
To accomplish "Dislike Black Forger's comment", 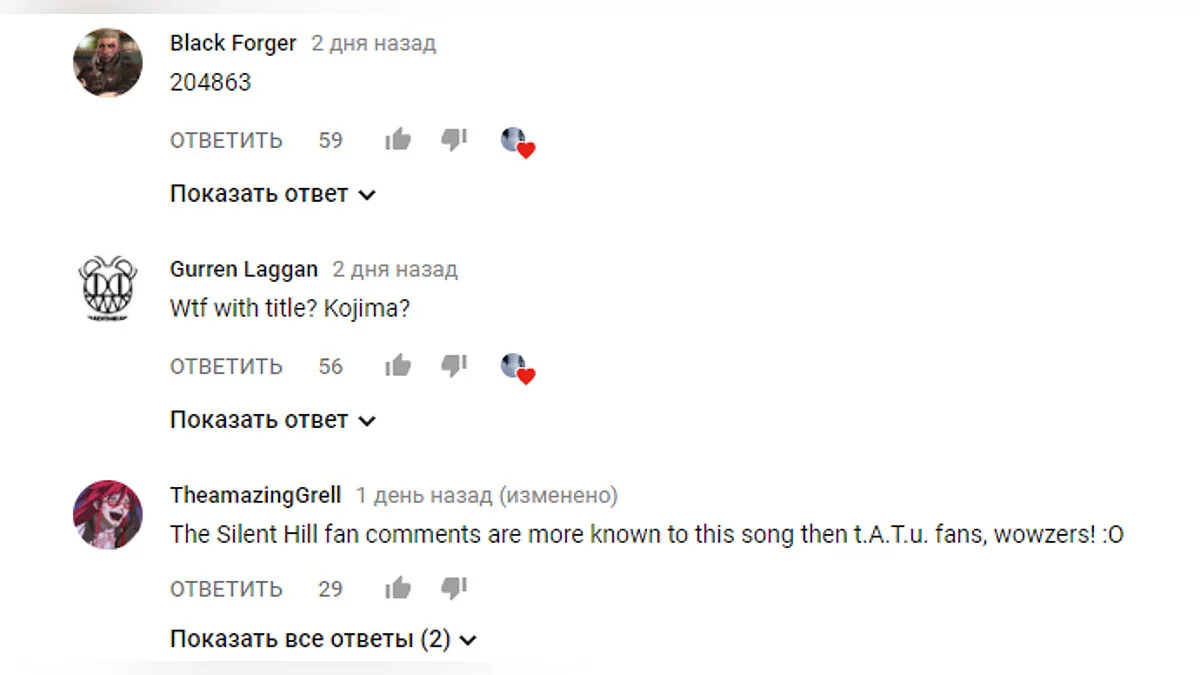I will [x=454, y=140].
